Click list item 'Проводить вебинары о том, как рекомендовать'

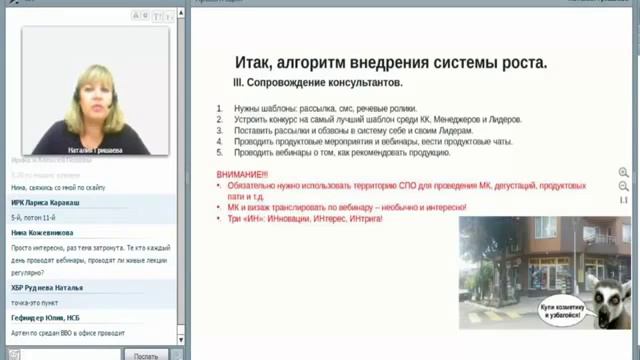pos(342,153)
